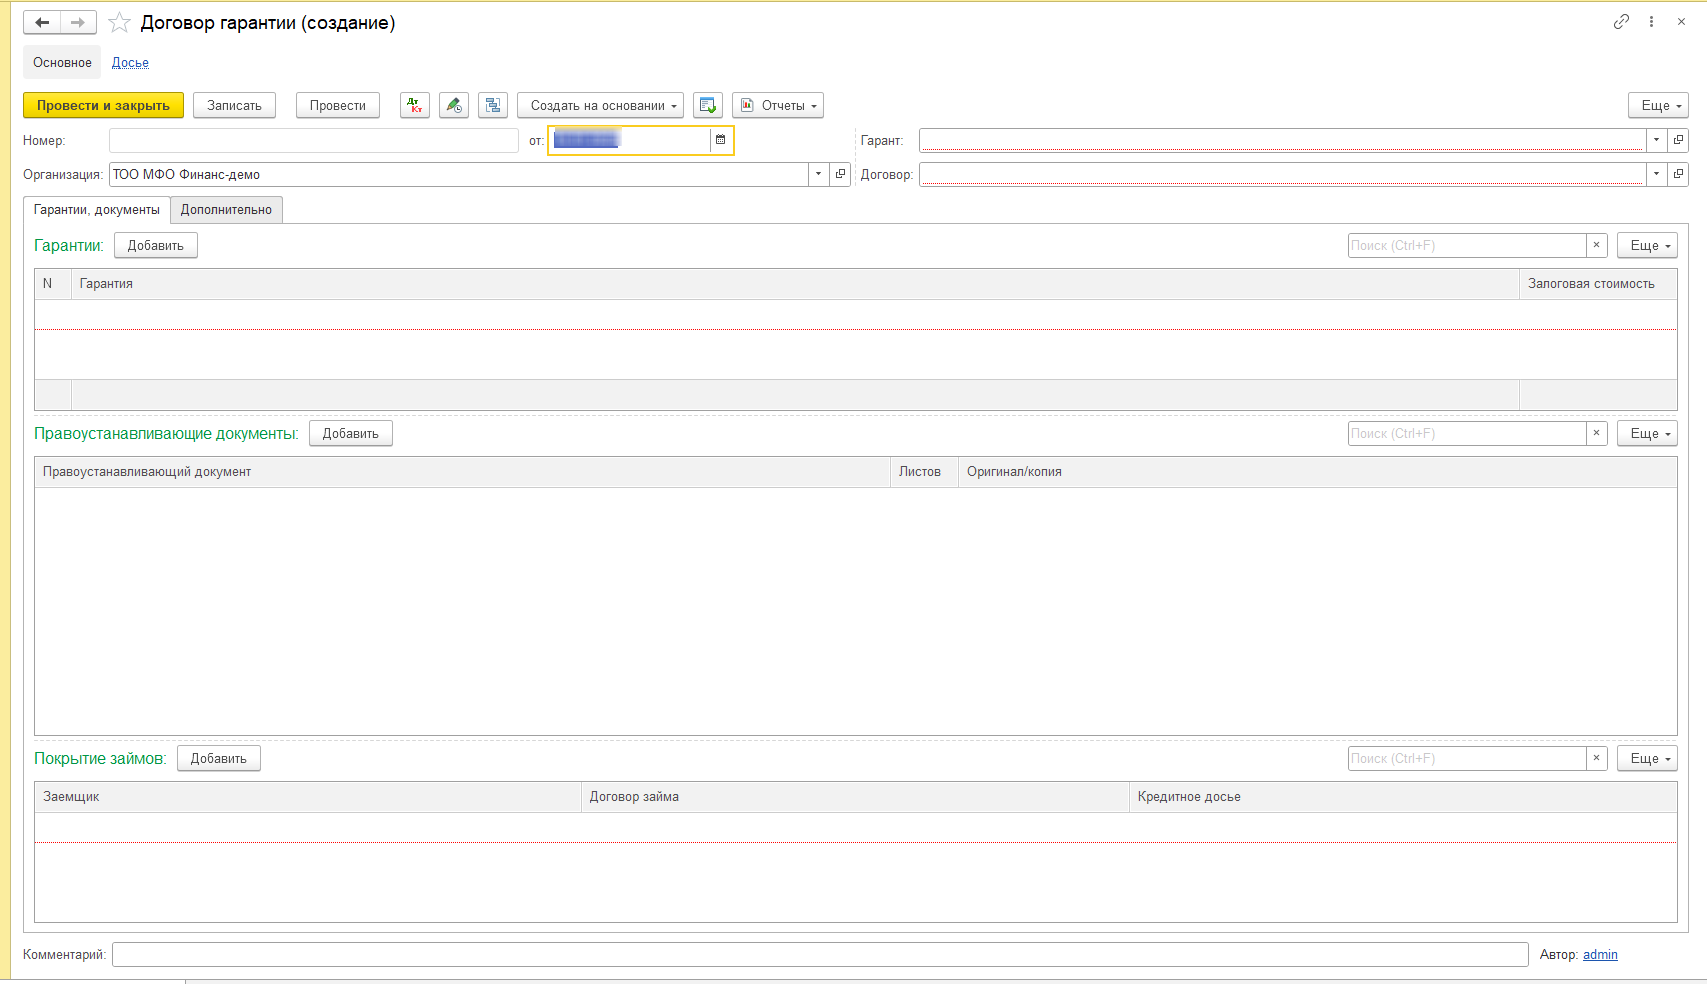The height and width of the screenshot is (984, 1707).
Task: Click the Гарантия column header
Action: coord(795,284)
